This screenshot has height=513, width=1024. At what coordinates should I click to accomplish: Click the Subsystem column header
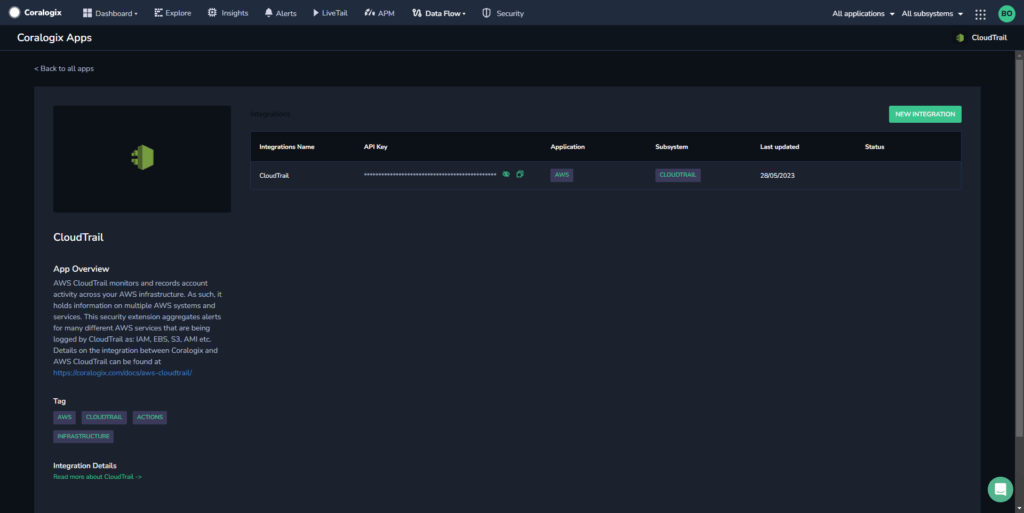pyautogui.click(x=671, y=147)
